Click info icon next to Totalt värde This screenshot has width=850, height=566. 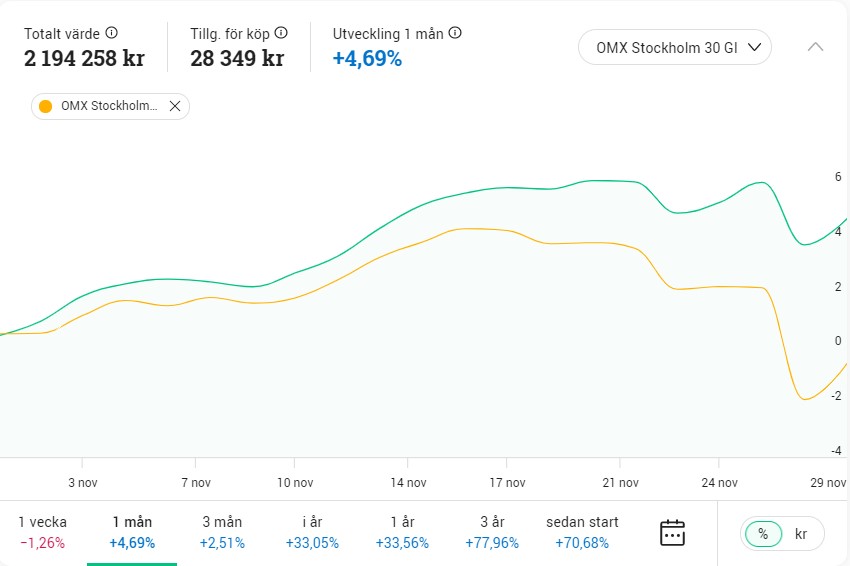(112, 33)
